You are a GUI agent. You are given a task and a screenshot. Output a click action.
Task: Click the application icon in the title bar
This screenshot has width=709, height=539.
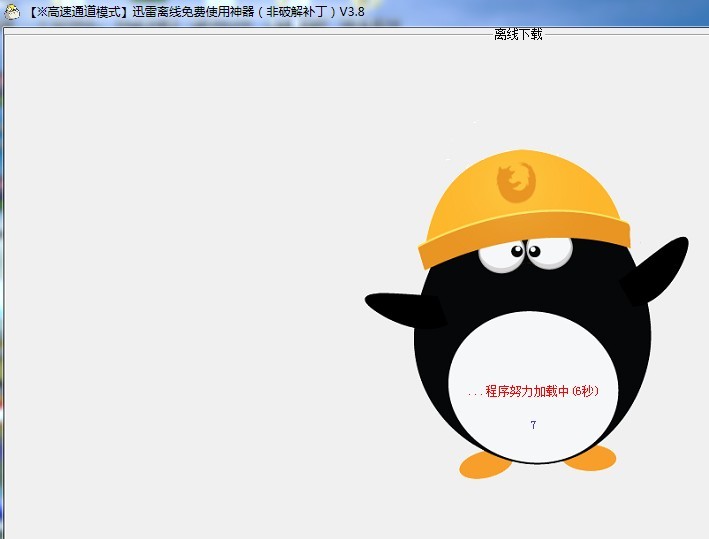[x=12, y=12]
